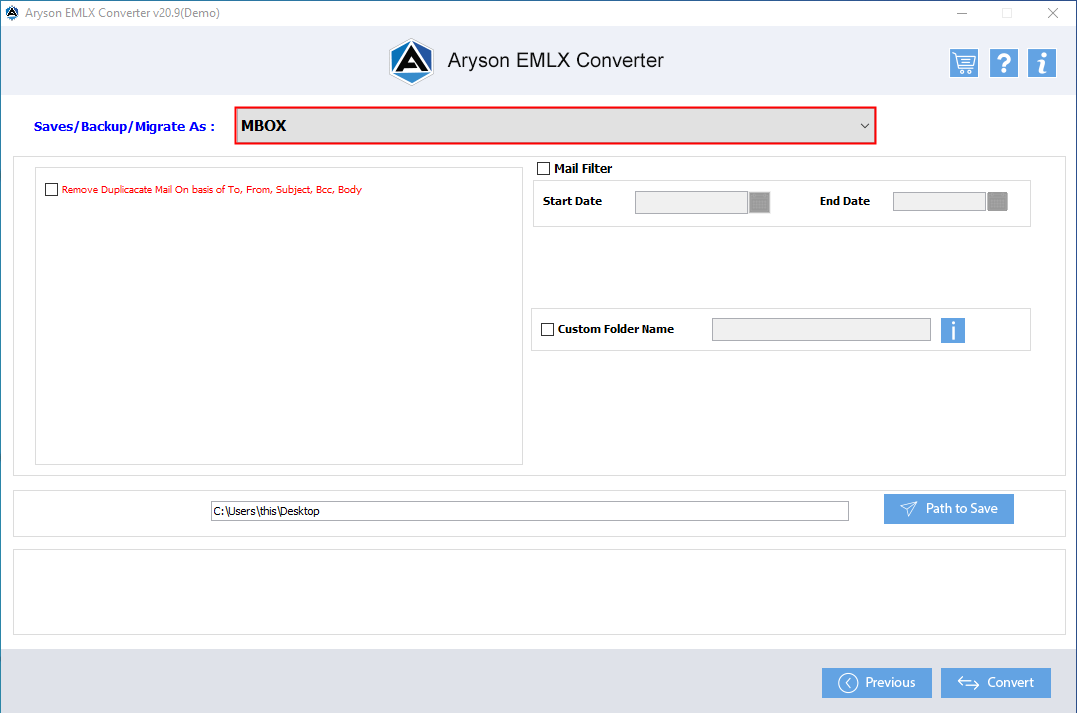Image resolution: width=1077 pixels, height=713 pixels.
Task: Open the help question mark icon
Action: coord(1003,63)
